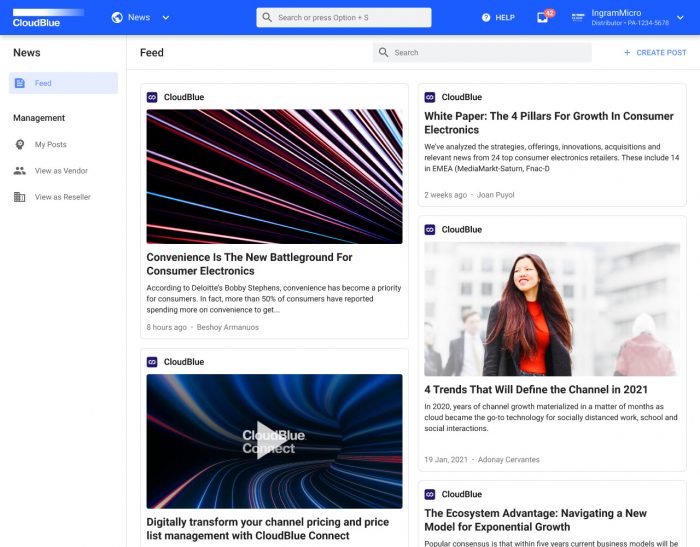Click CloudBlue avatar on Convenience post
This screenshot has width=700, height=547.
point(152,97)
